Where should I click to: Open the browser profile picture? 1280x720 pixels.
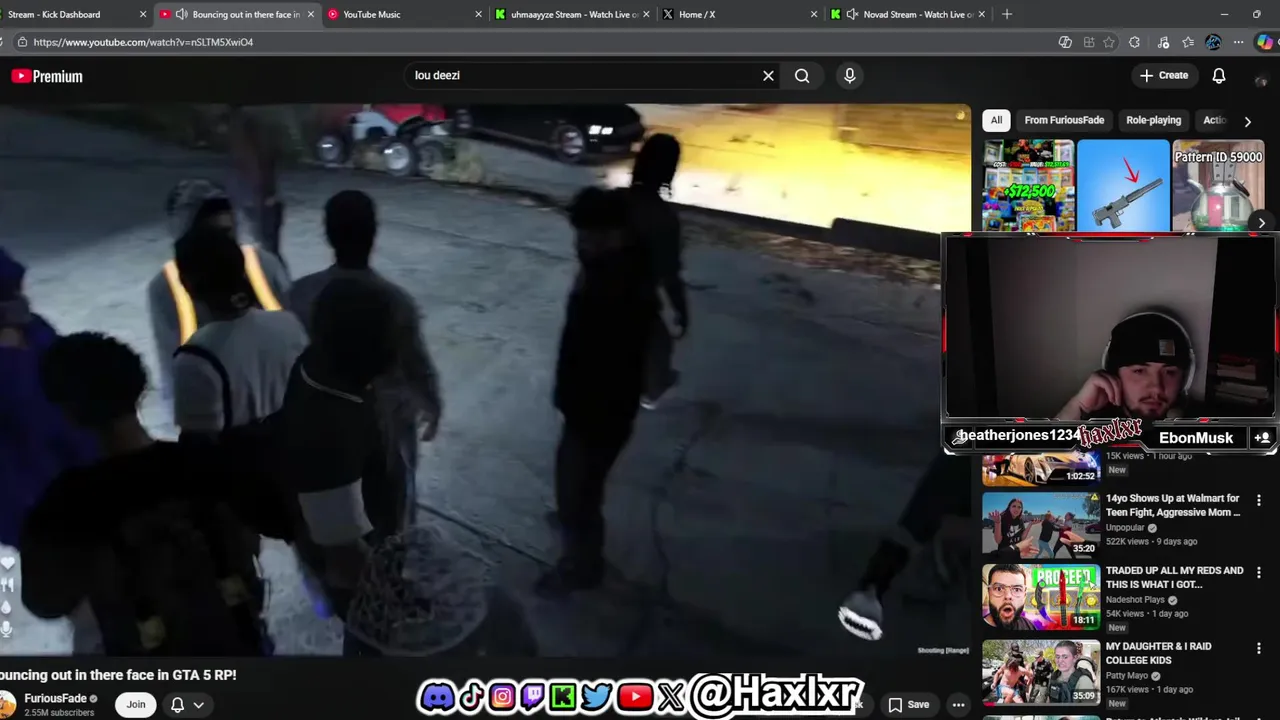coord(1213,42)
